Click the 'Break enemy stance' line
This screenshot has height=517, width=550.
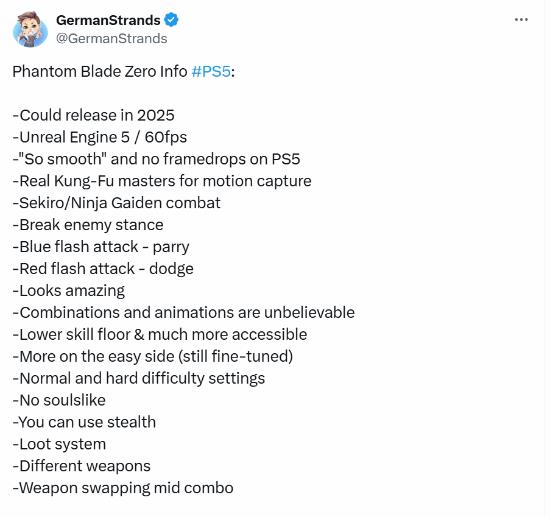coord(88,225)
